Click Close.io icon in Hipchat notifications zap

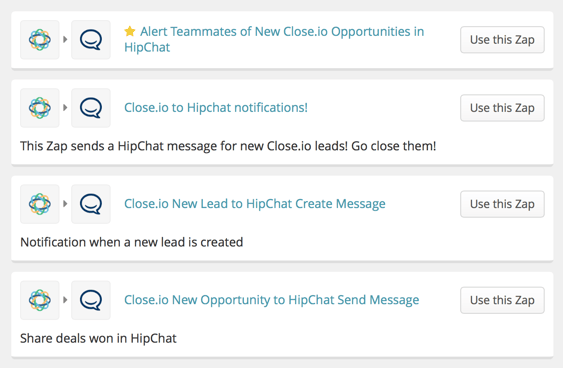coord(40,108)
